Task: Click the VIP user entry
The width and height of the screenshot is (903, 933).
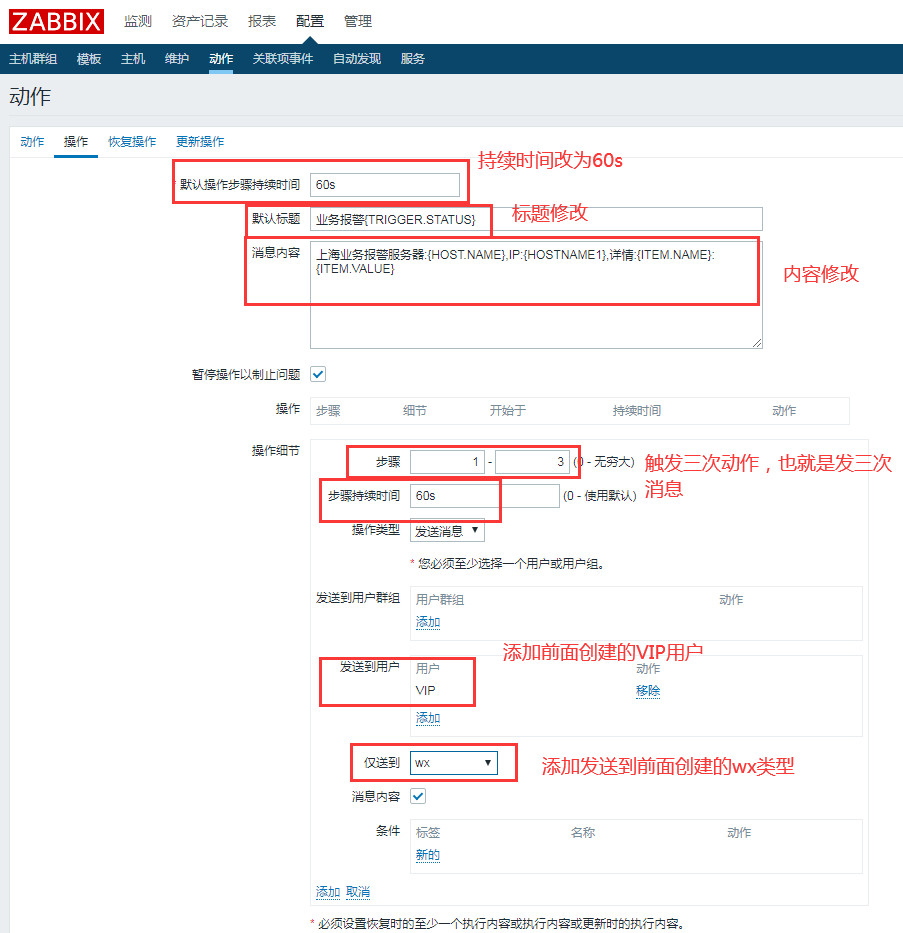Action: point(425,691)
